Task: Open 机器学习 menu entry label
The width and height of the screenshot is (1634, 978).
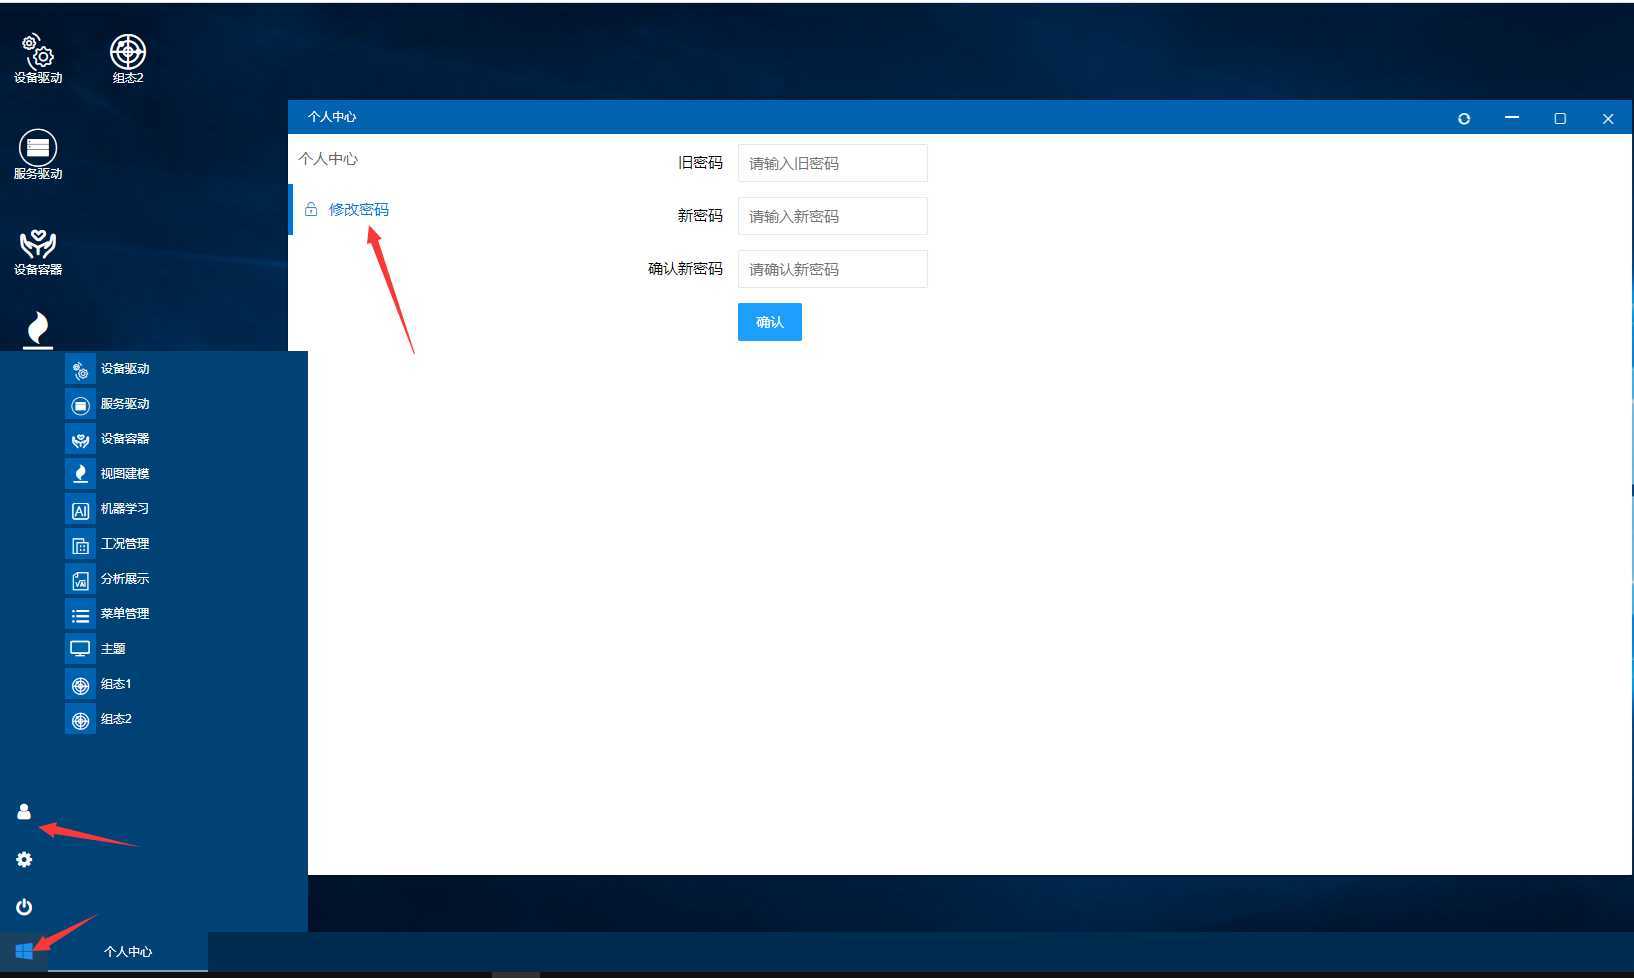Action: (x=125, y=509)
